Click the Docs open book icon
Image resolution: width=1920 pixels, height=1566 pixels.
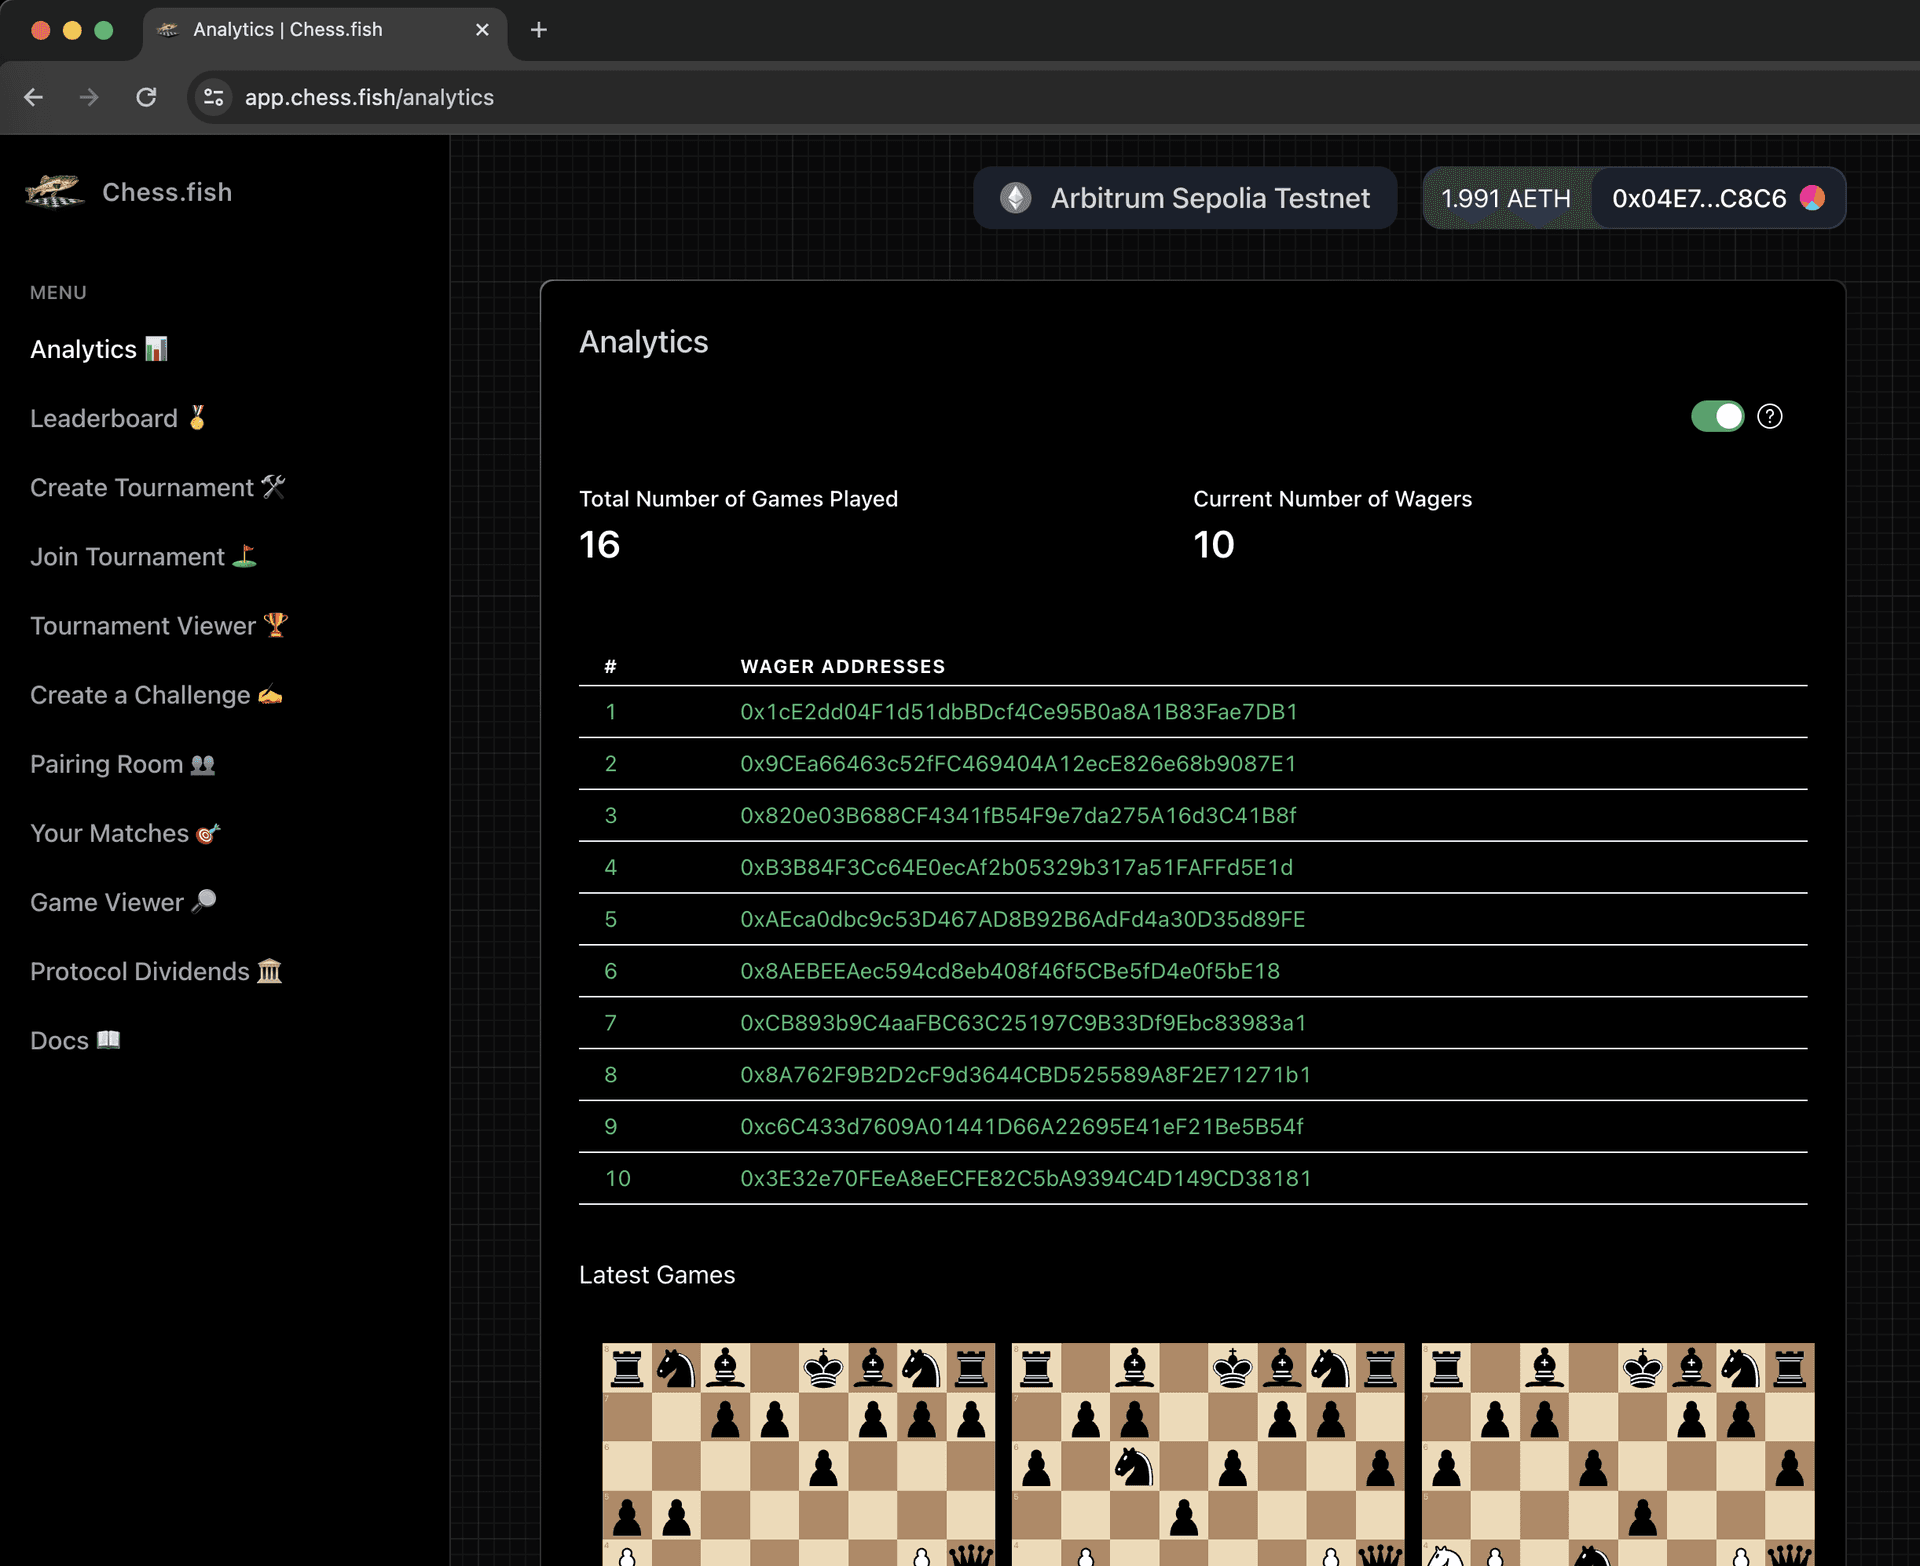[109, 1039]
